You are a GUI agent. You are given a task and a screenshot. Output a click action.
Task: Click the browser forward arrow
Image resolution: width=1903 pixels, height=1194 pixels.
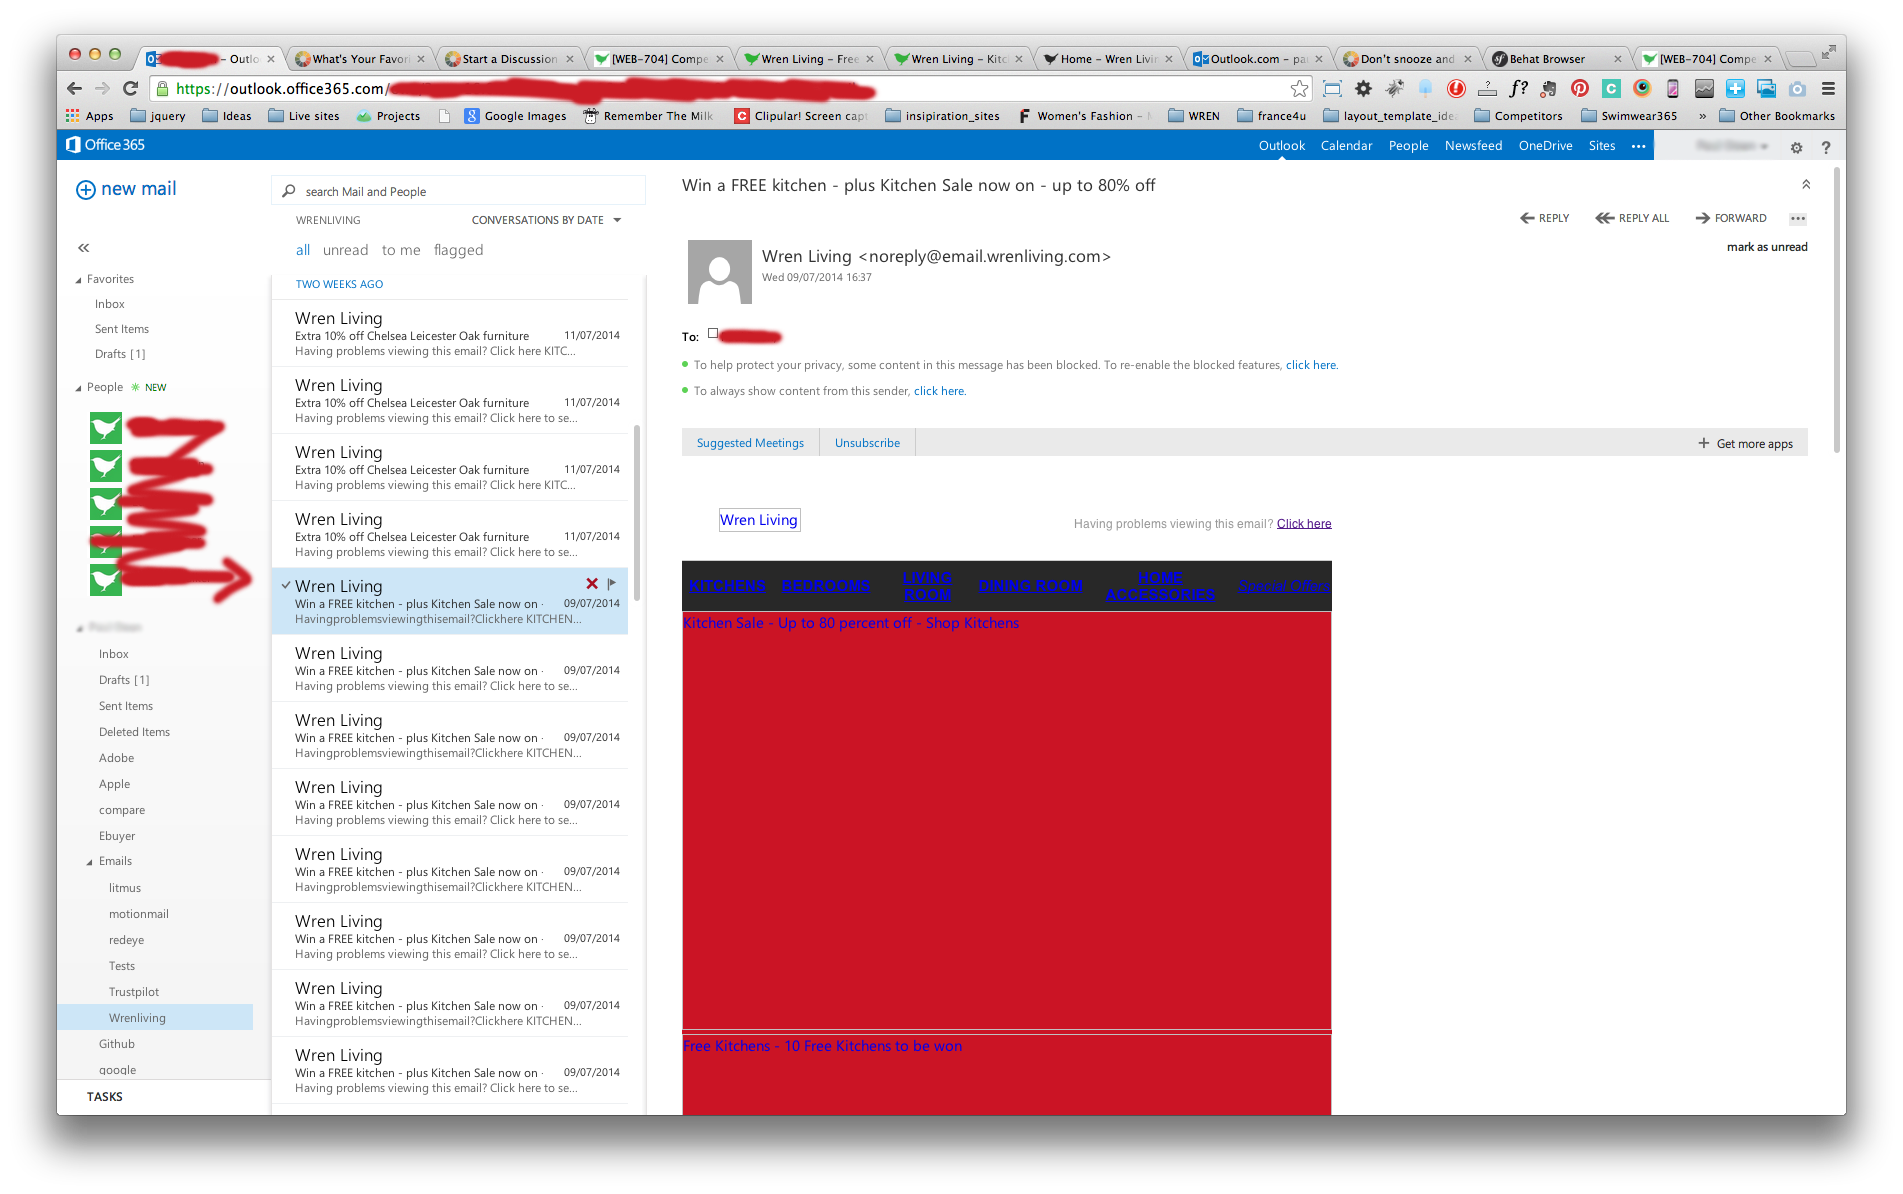[x=102, y=88]
